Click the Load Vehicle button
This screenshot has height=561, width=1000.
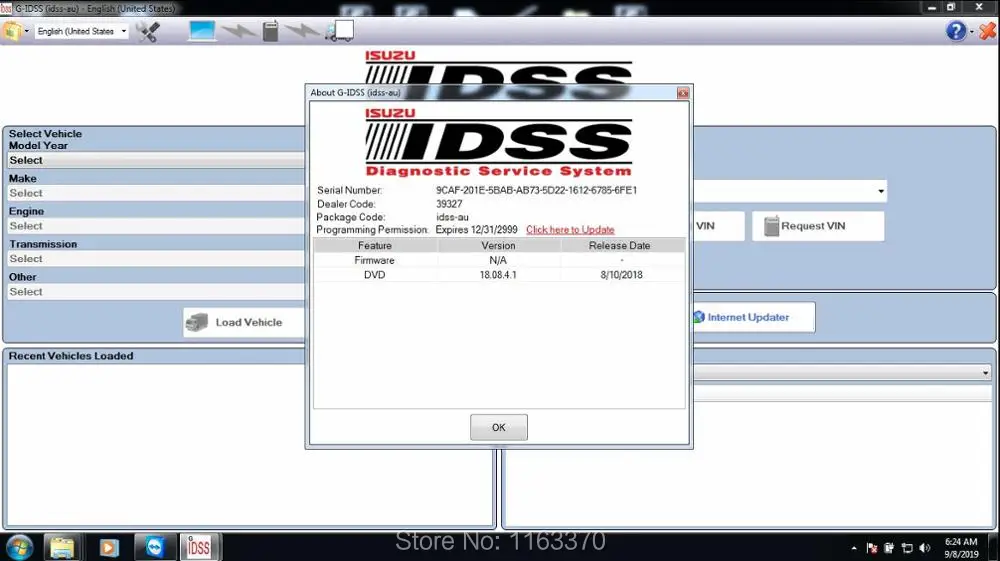244,323
